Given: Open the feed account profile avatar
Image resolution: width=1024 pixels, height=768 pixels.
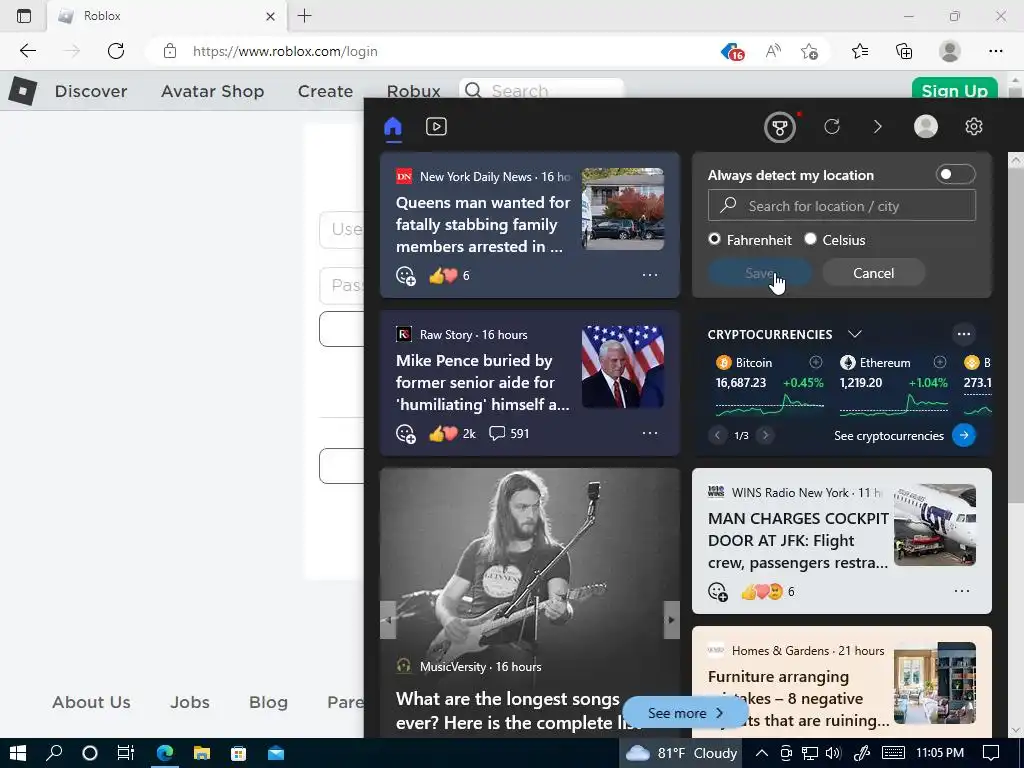Looking at the screenshot, I should pos(925,126).
